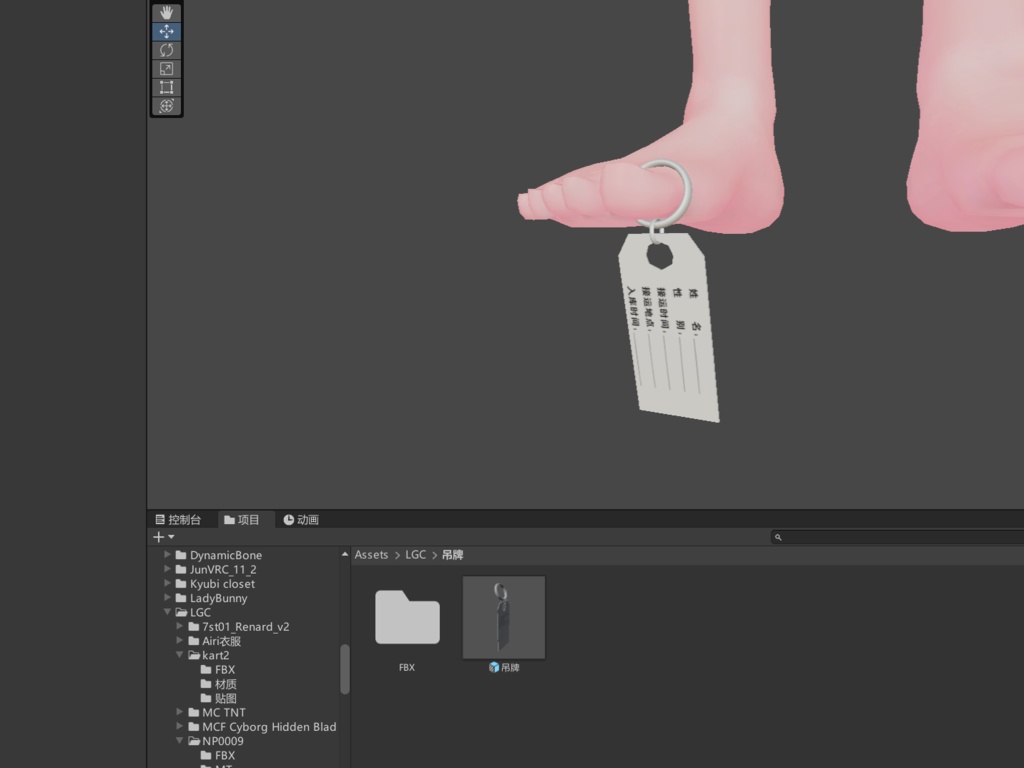1024x768 pixels.
Task: Select 7st01_Renard_v2 tree folder
Action: [x=239, y=627]
